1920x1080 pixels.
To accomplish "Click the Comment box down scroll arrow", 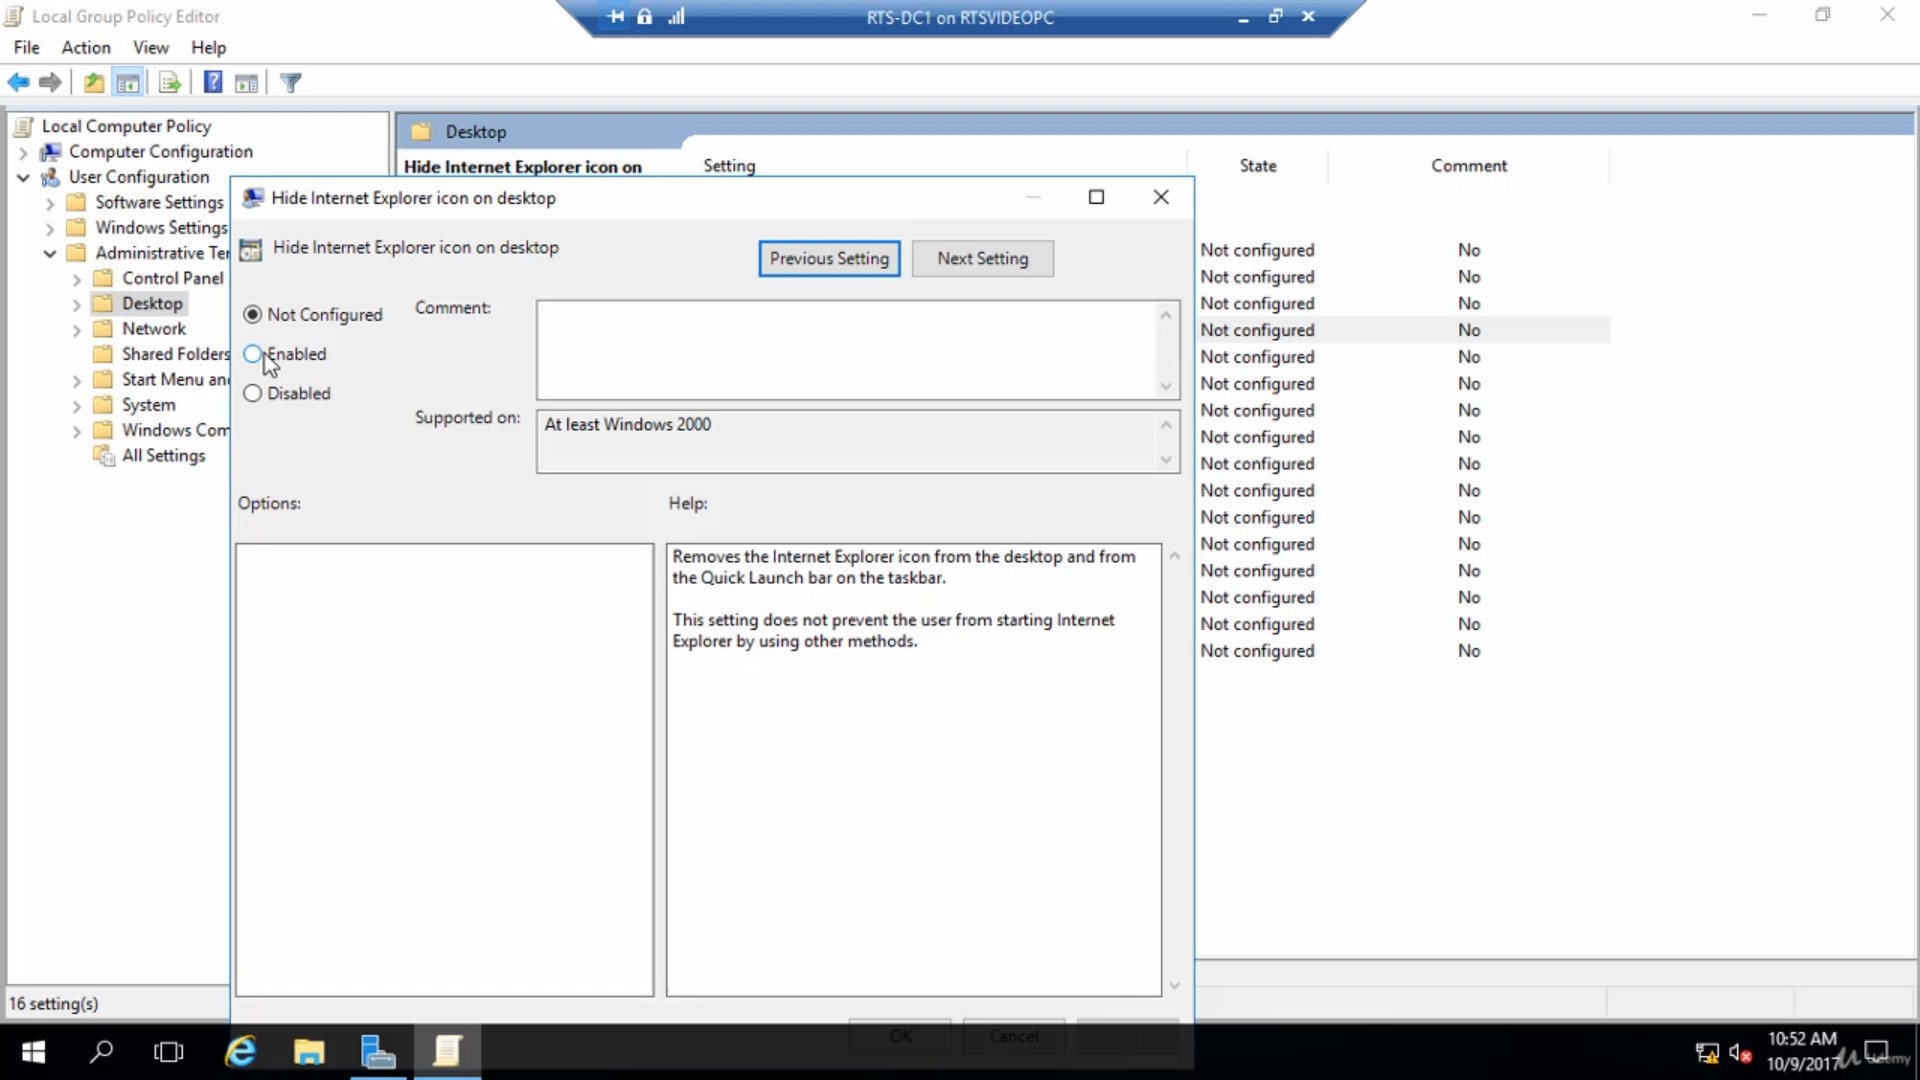I will (x=1166, y=387).
